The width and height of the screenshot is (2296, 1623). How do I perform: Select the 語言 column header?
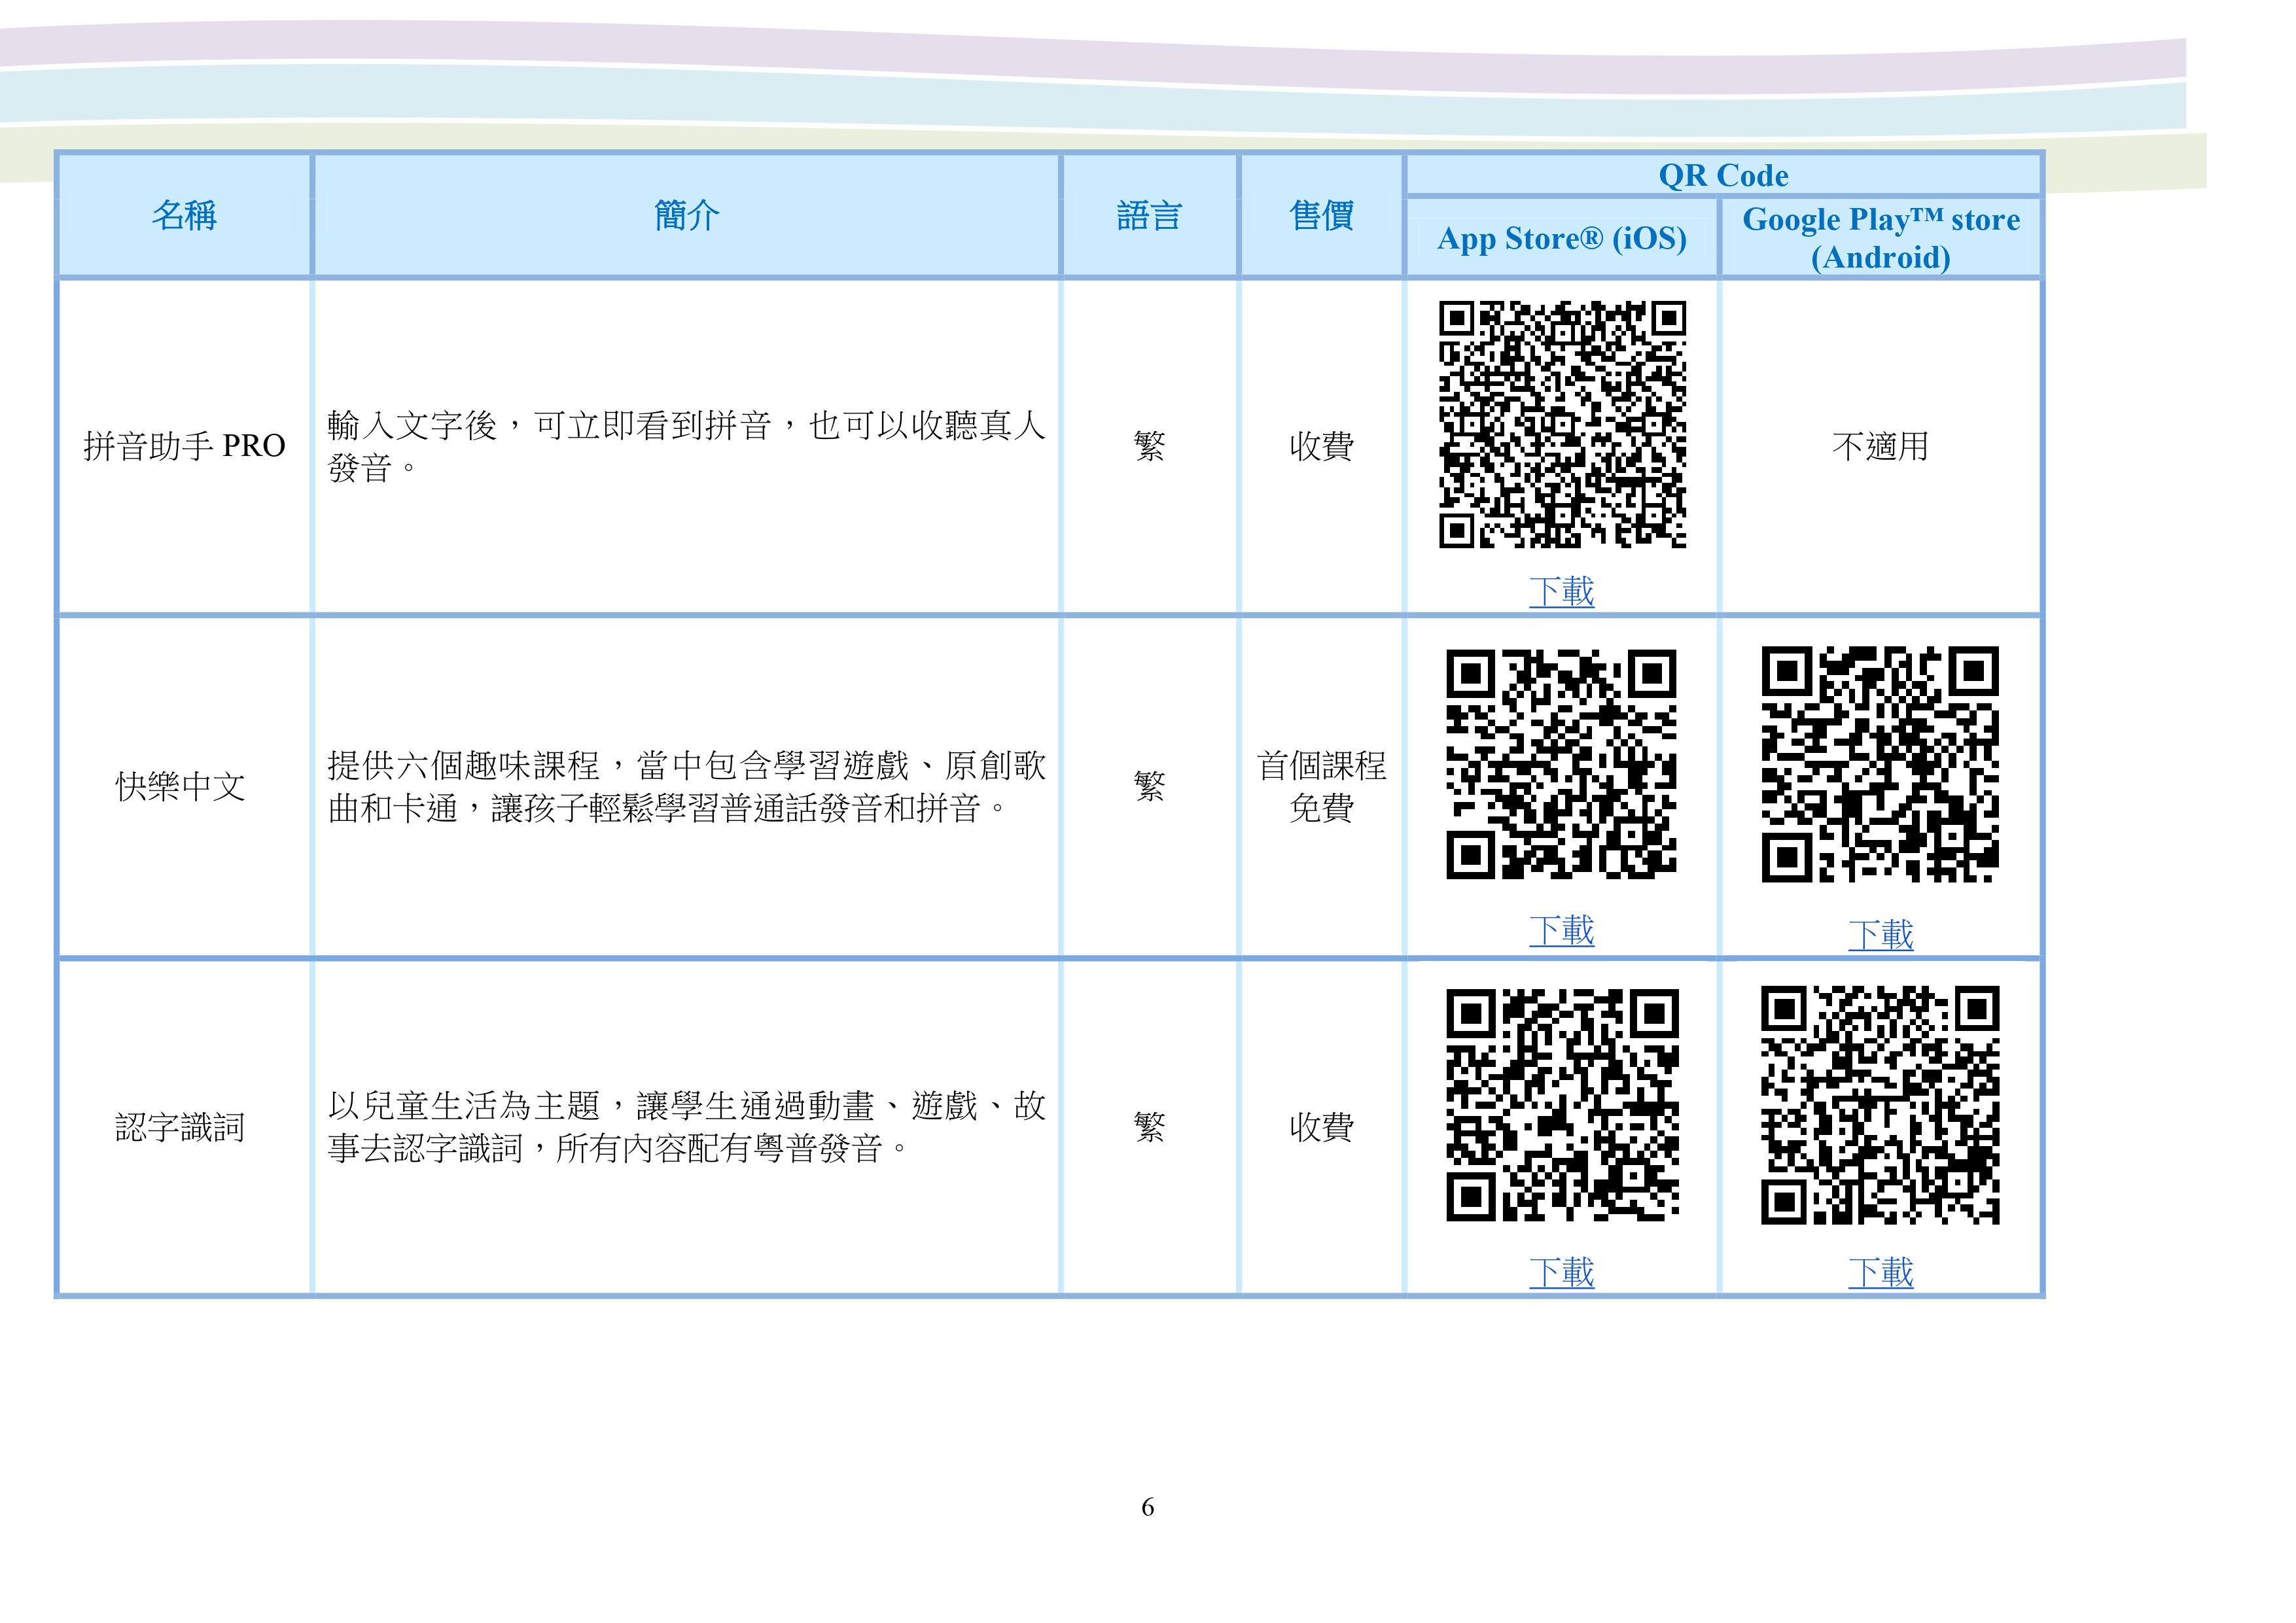click(x=1149, y=215)
